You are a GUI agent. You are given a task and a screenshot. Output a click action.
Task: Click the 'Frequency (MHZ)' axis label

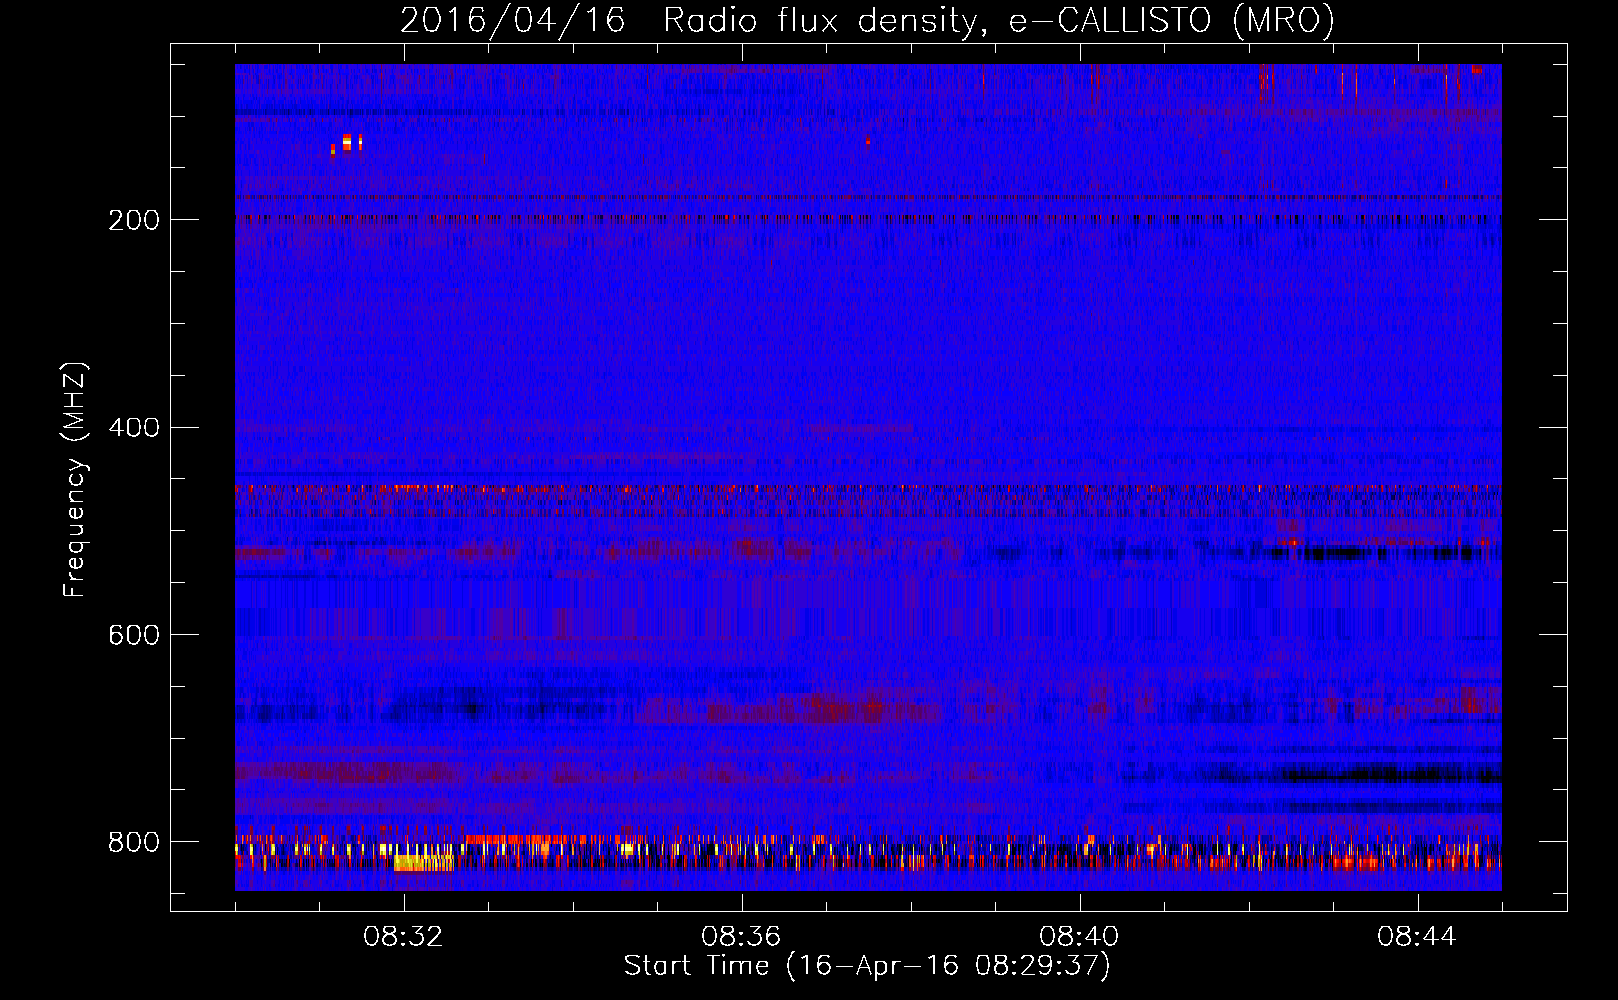coord(74,480)
